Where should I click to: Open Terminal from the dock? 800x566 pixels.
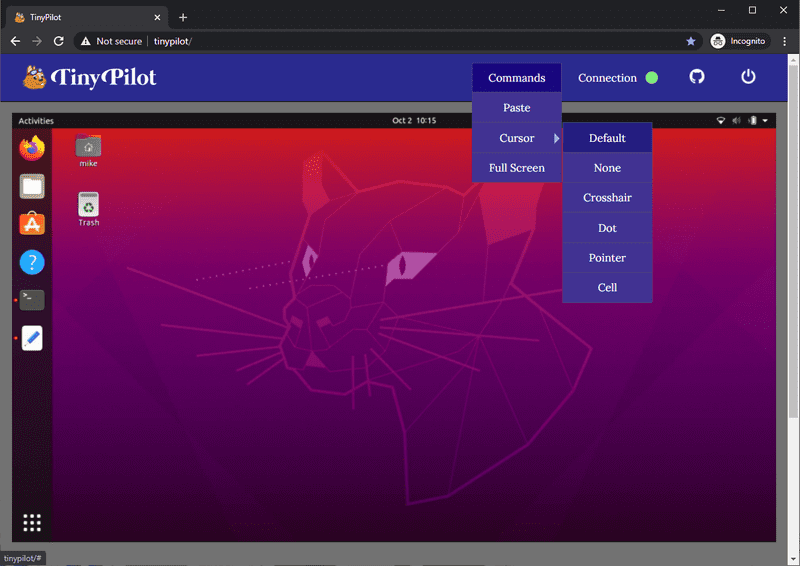click(32, 300)
